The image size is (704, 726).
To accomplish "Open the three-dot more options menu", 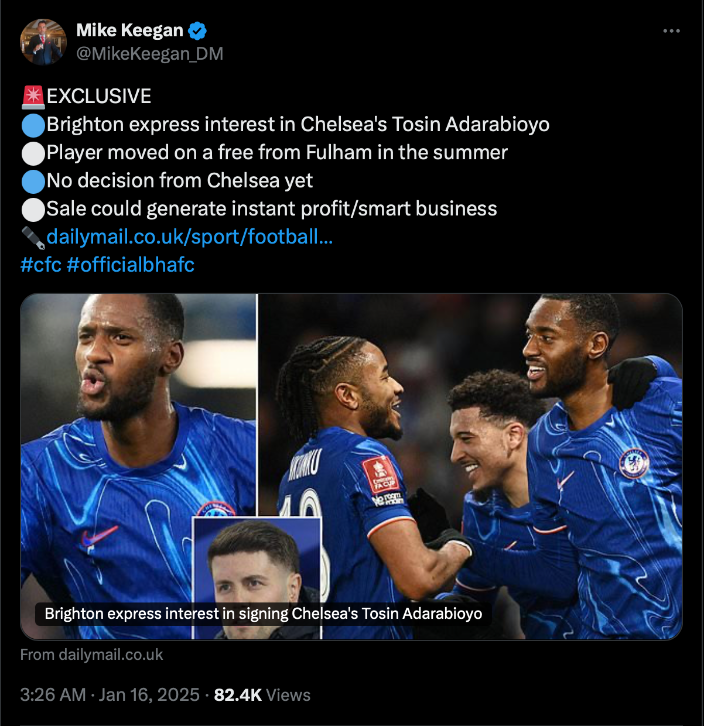I will tap(672, 31).
